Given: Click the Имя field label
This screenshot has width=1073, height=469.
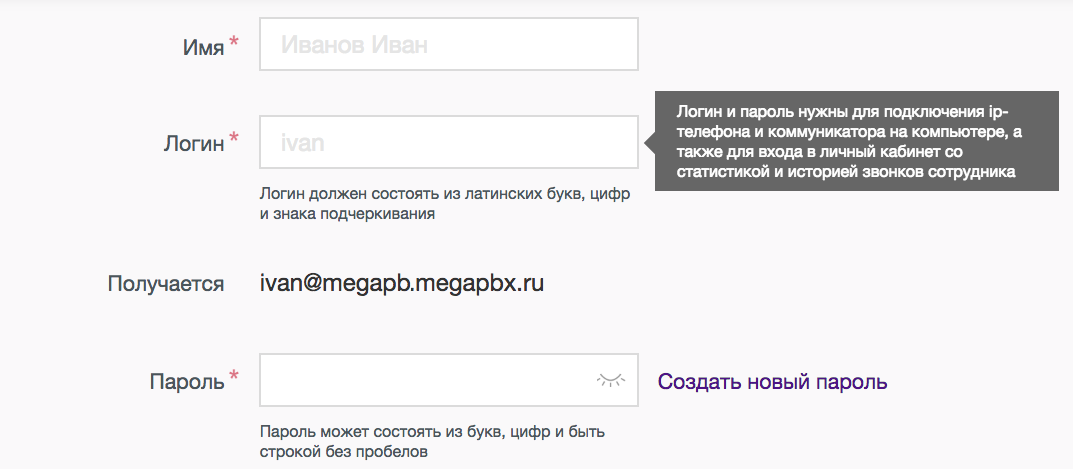Looking at the screenshot, I should [x=203, y=46].
